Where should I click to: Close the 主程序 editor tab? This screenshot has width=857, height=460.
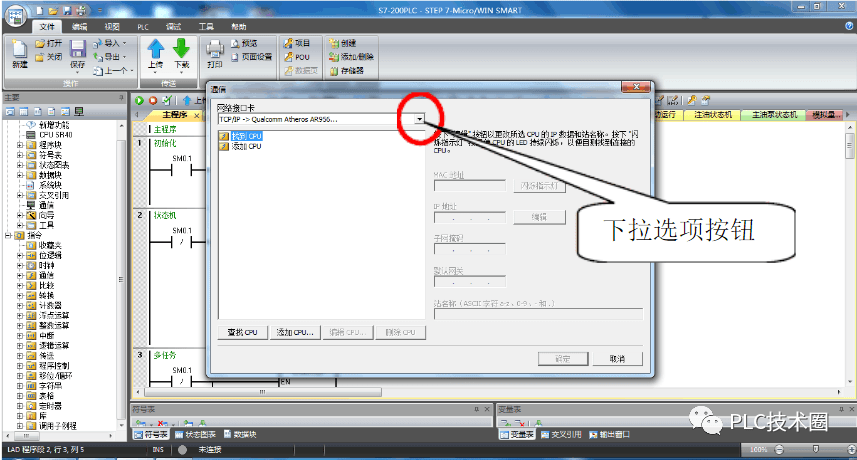pos(197,115)
